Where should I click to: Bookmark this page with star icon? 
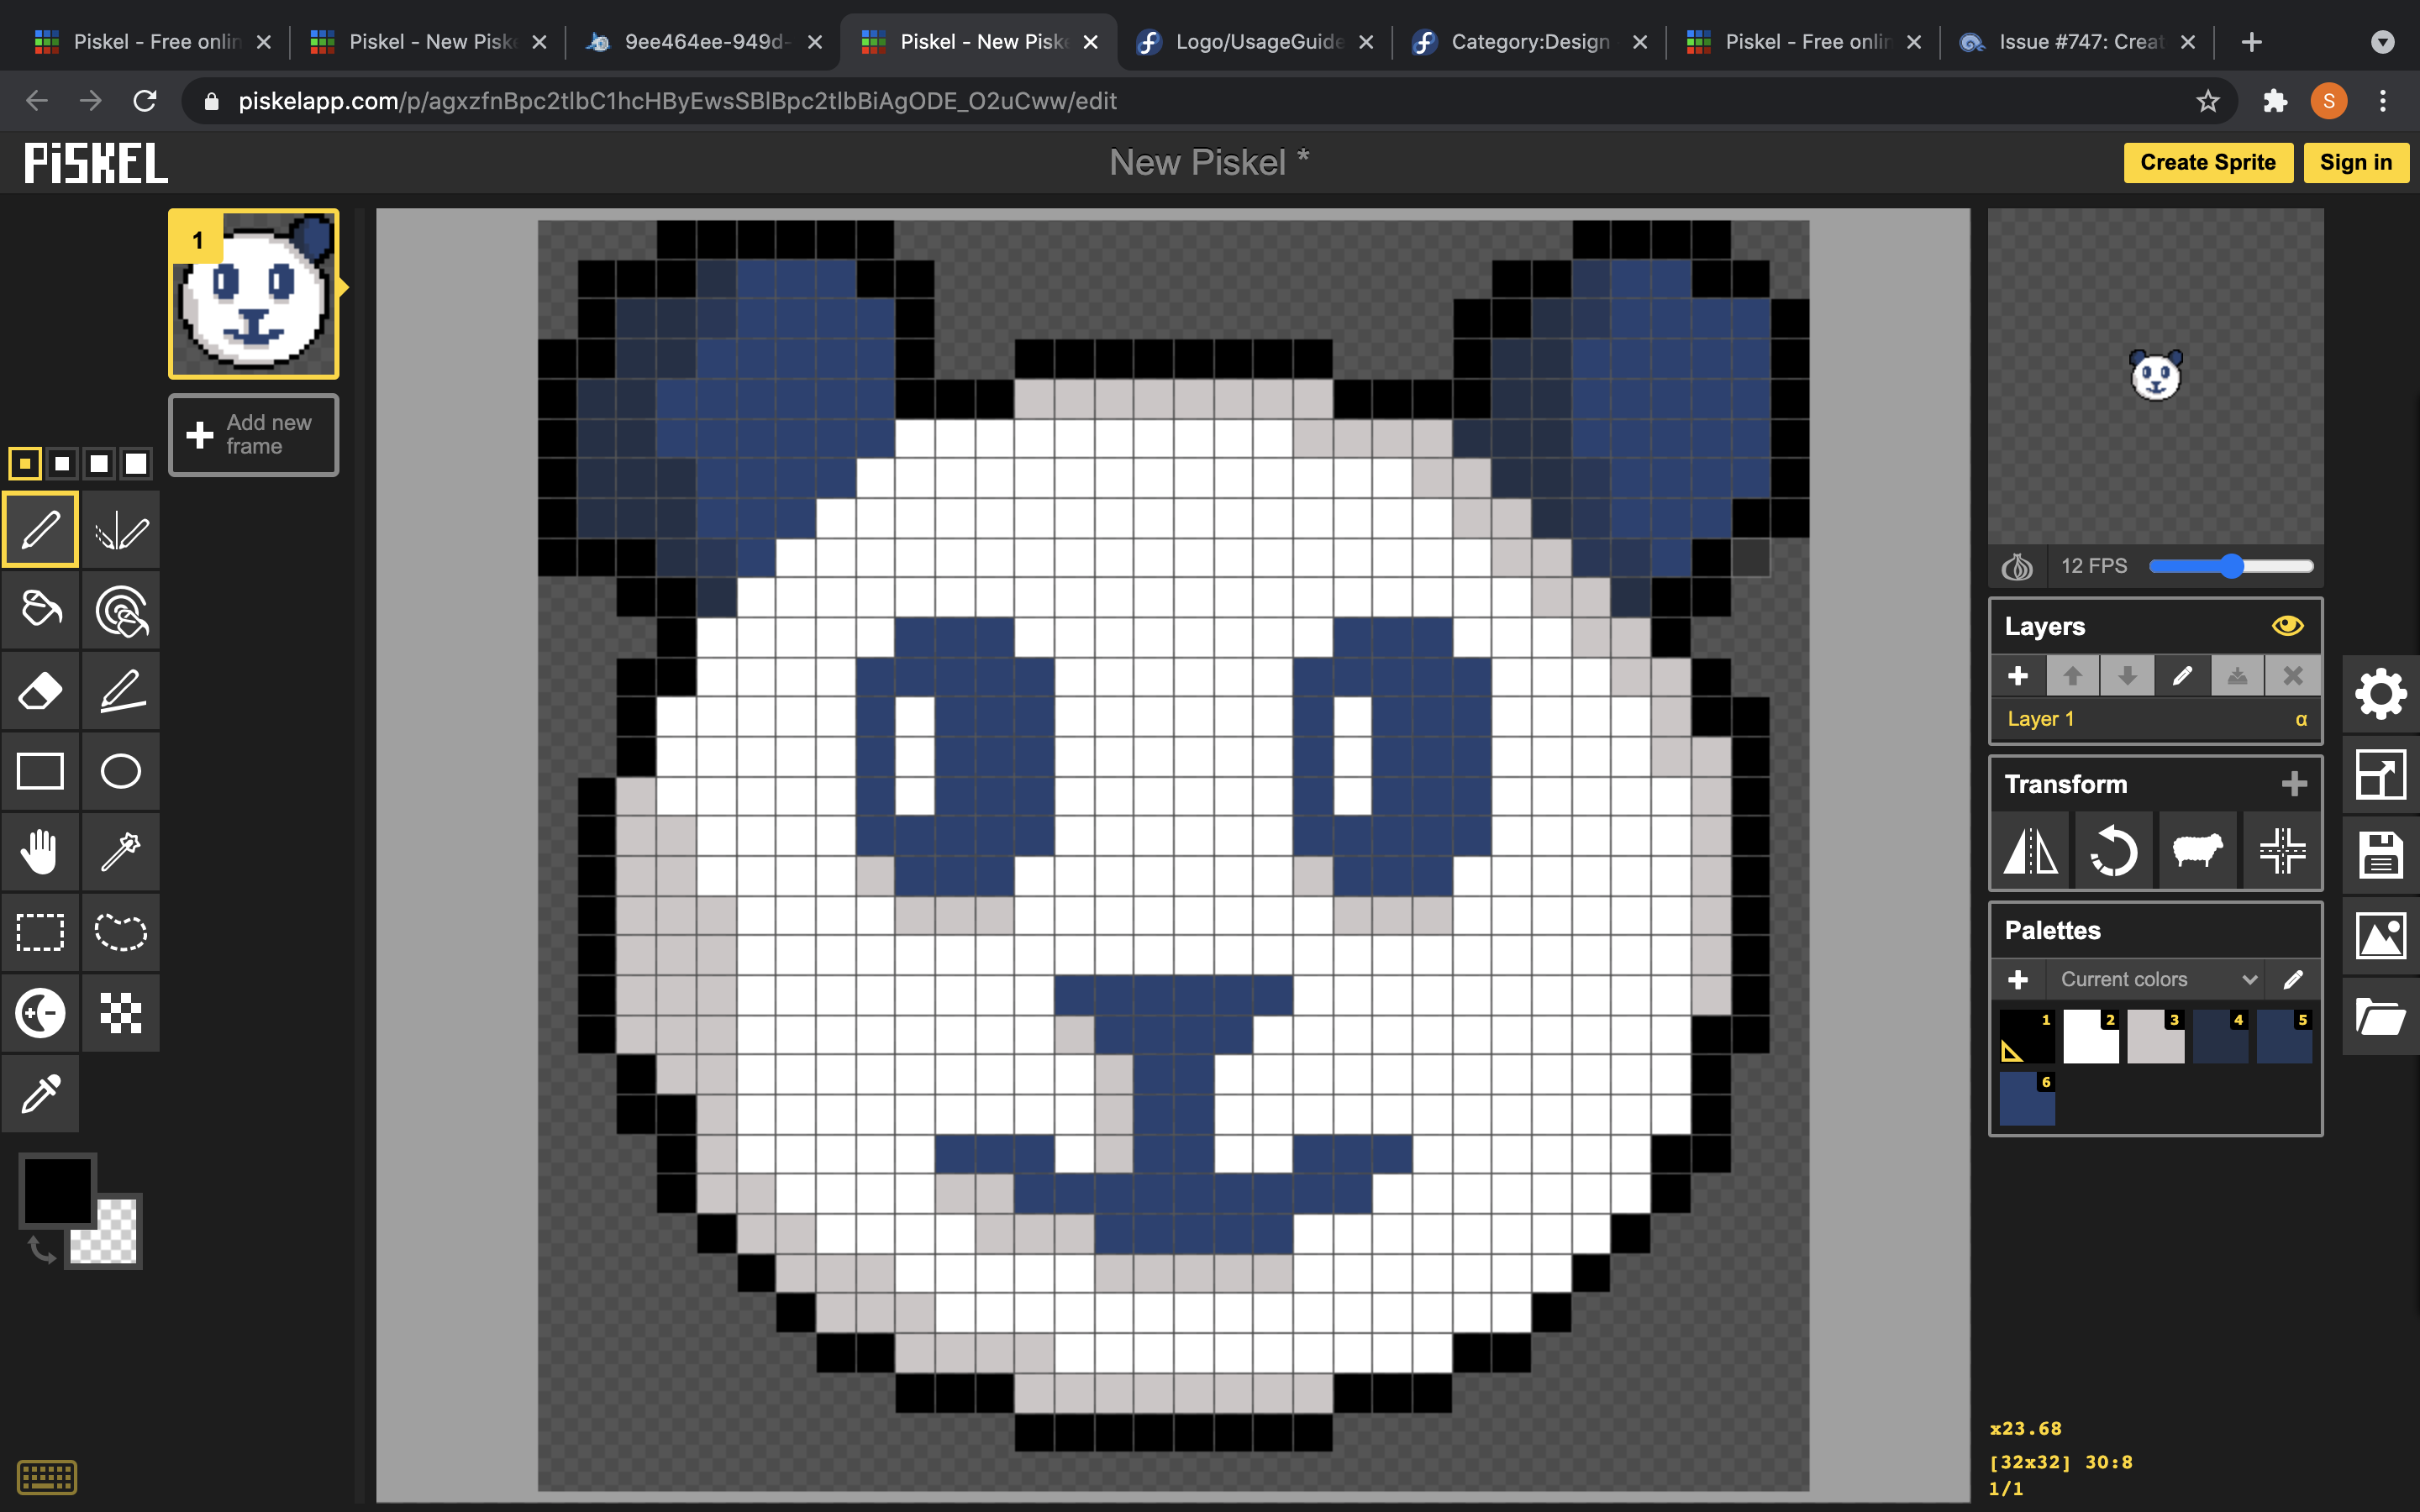tap(2208, 101)
